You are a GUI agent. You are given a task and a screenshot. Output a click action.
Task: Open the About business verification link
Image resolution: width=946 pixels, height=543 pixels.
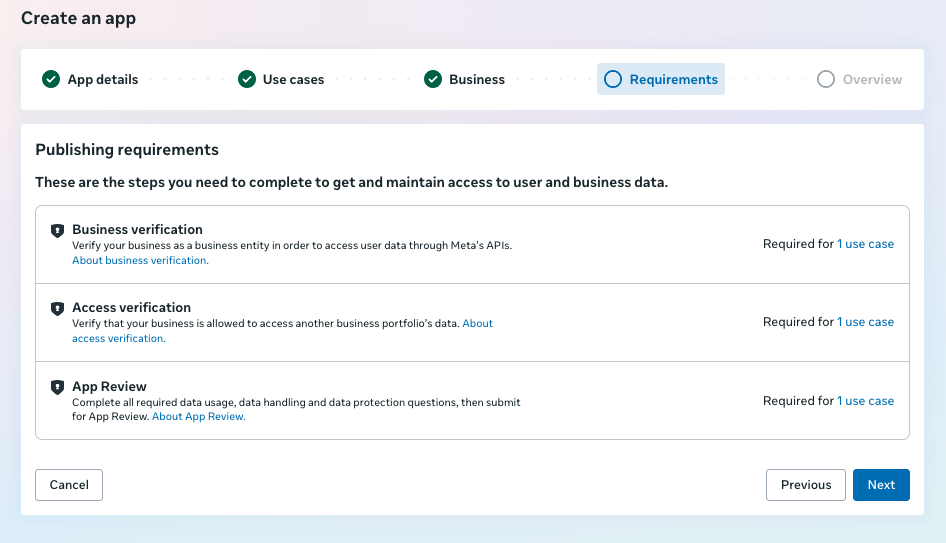coord(140,260)
